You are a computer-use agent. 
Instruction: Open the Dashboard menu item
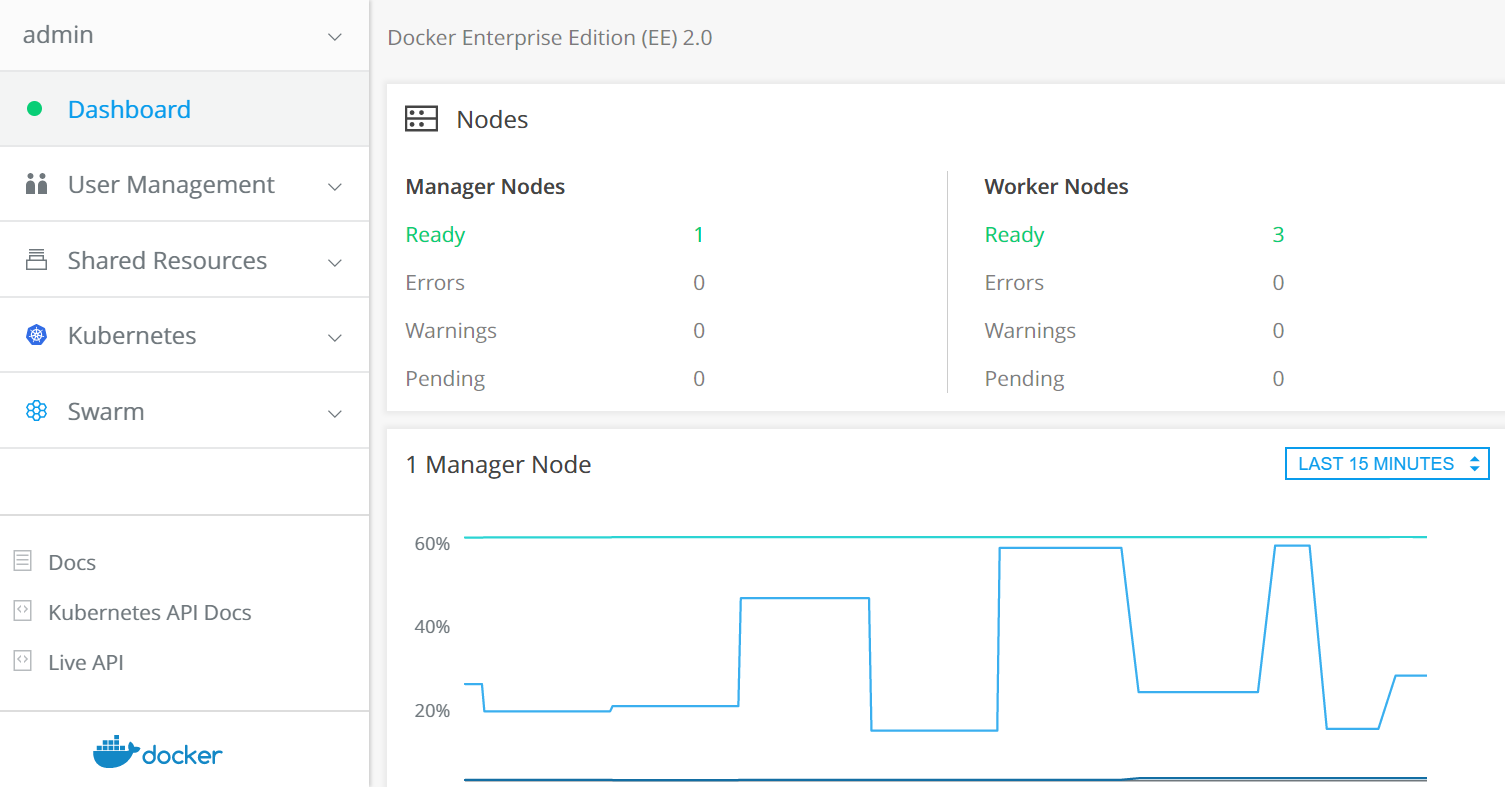(129, 109)
